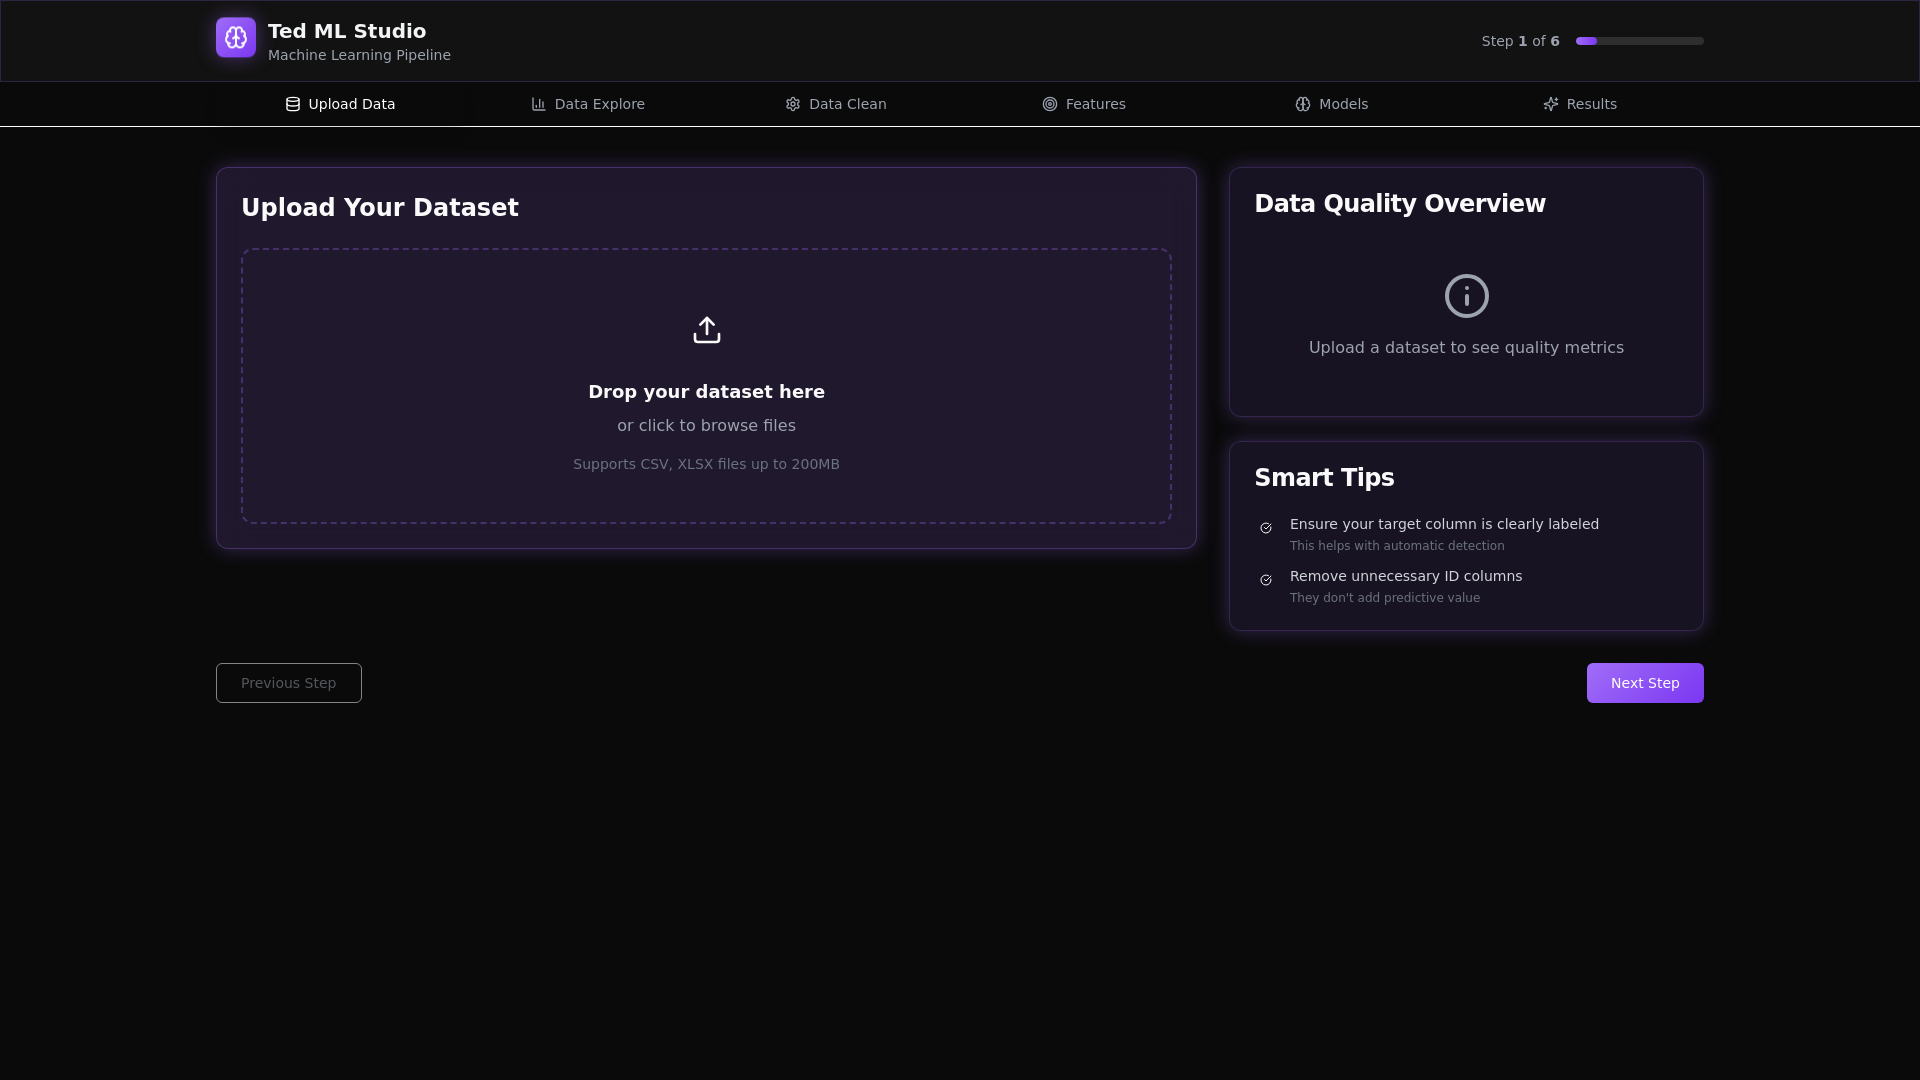This screenshot has width=1920, height=1080.
Task: Switch to the Data Explore tab
Action: point(588,104)
